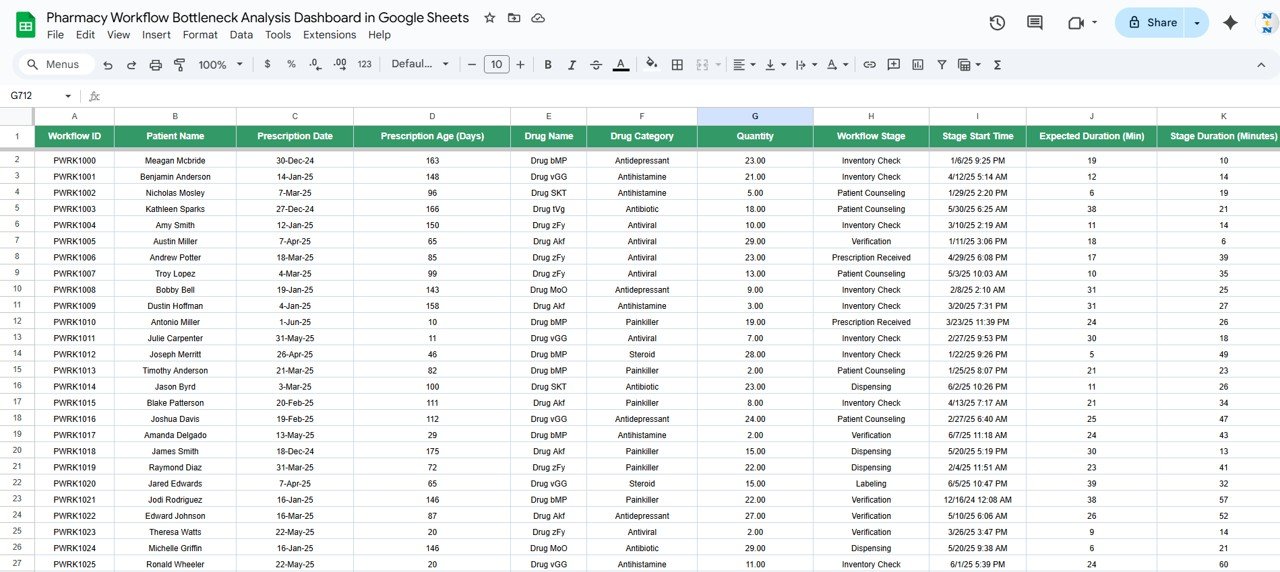Open the zoom 100% dropdown
Viewport: 1280px width, 572px height.
[x=220, y=64]
